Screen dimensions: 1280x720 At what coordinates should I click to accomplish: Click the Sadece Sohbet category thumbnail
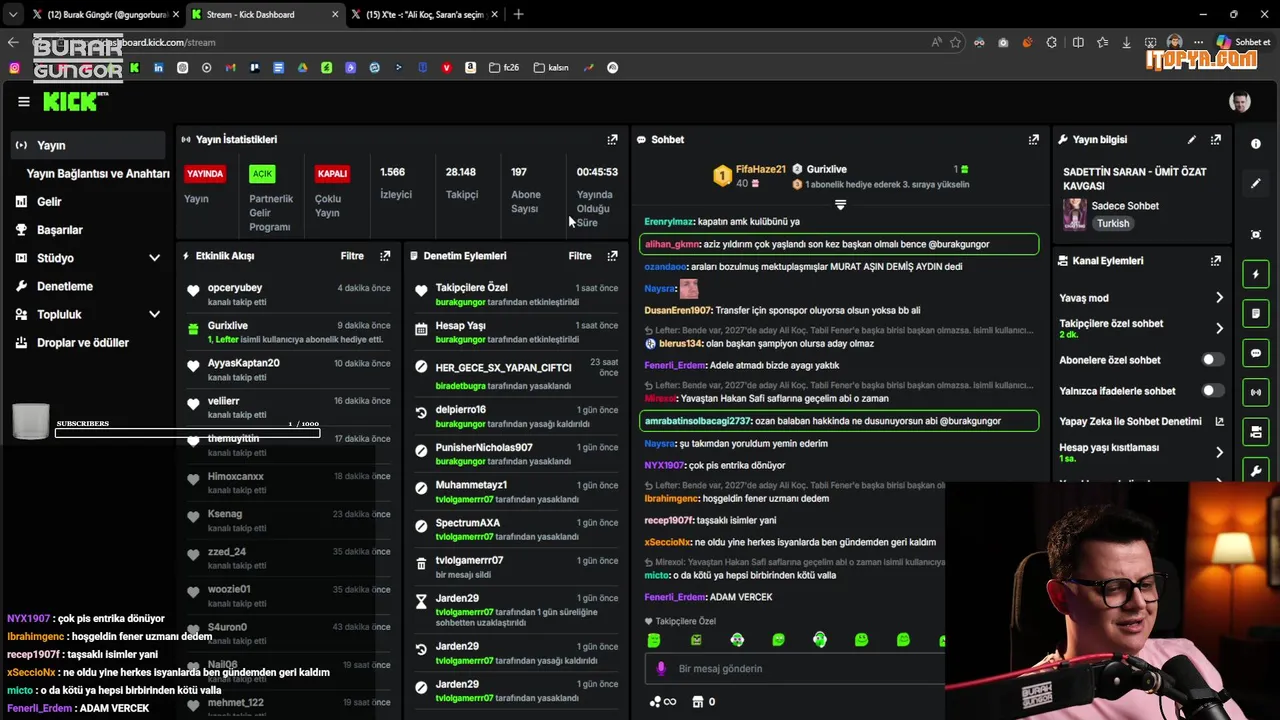click(x=1074, y=214)
